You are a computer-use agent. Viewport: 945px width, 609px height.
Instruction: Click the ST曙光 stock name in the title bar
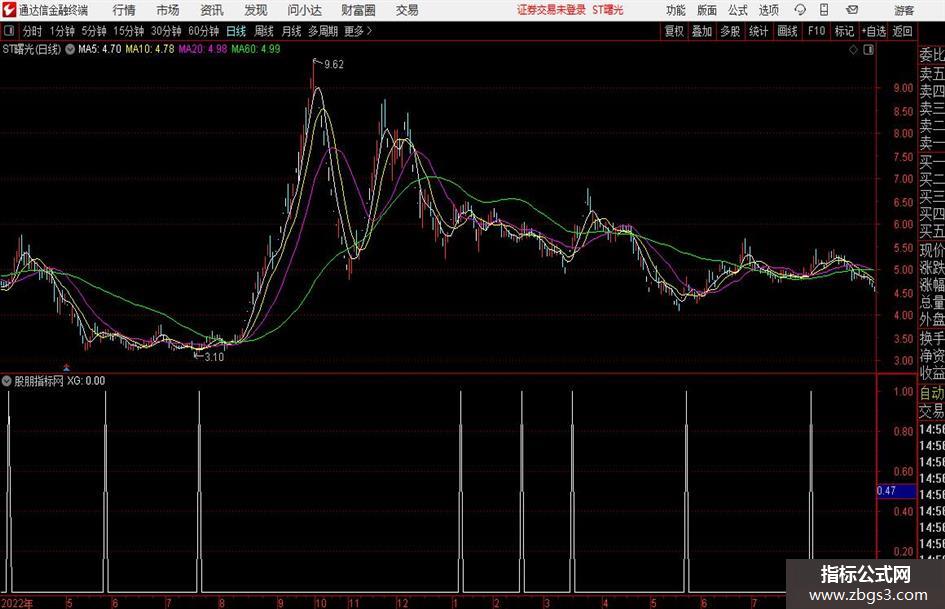(x=608, y=10)
